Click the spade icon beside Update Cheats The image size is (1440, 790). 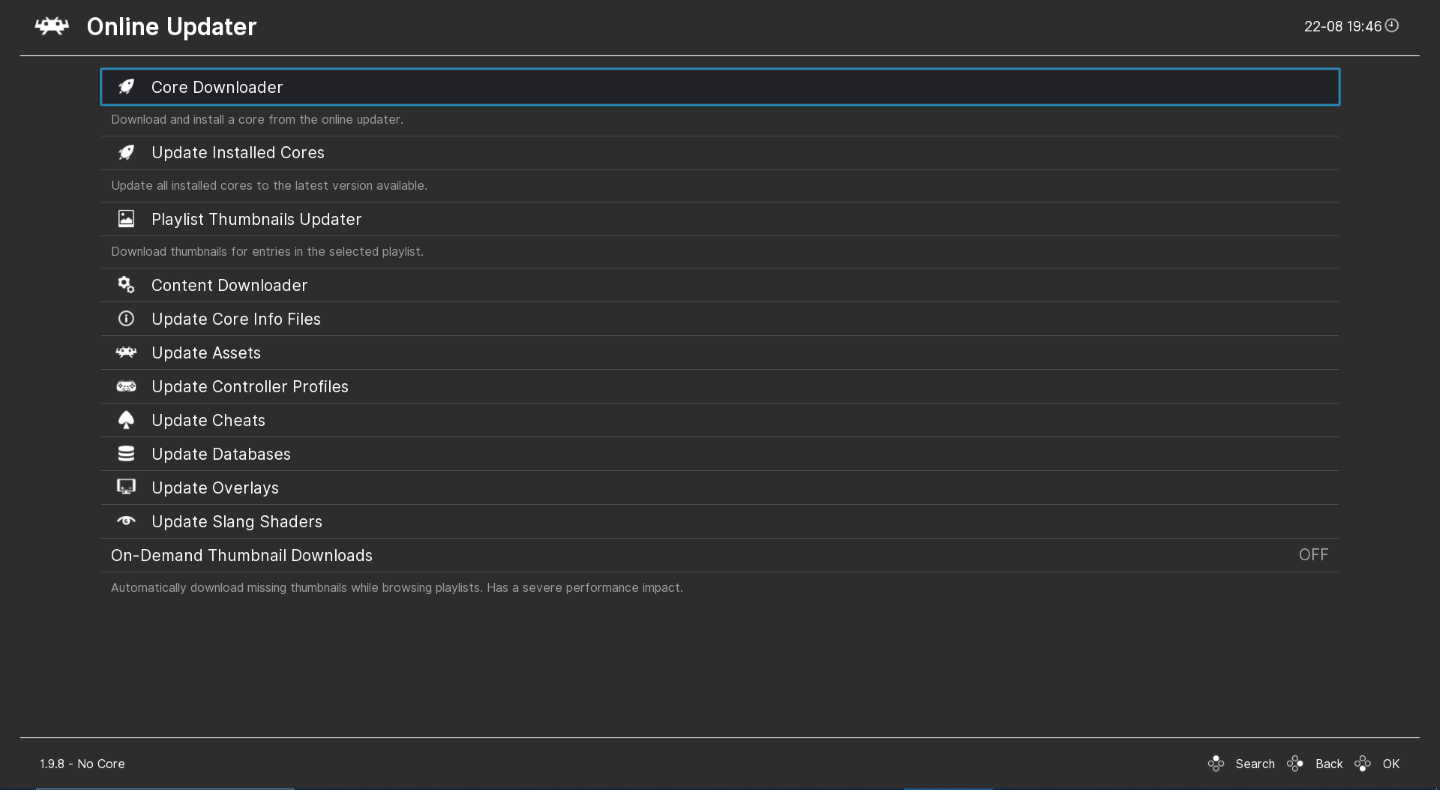tap(126, 420)
